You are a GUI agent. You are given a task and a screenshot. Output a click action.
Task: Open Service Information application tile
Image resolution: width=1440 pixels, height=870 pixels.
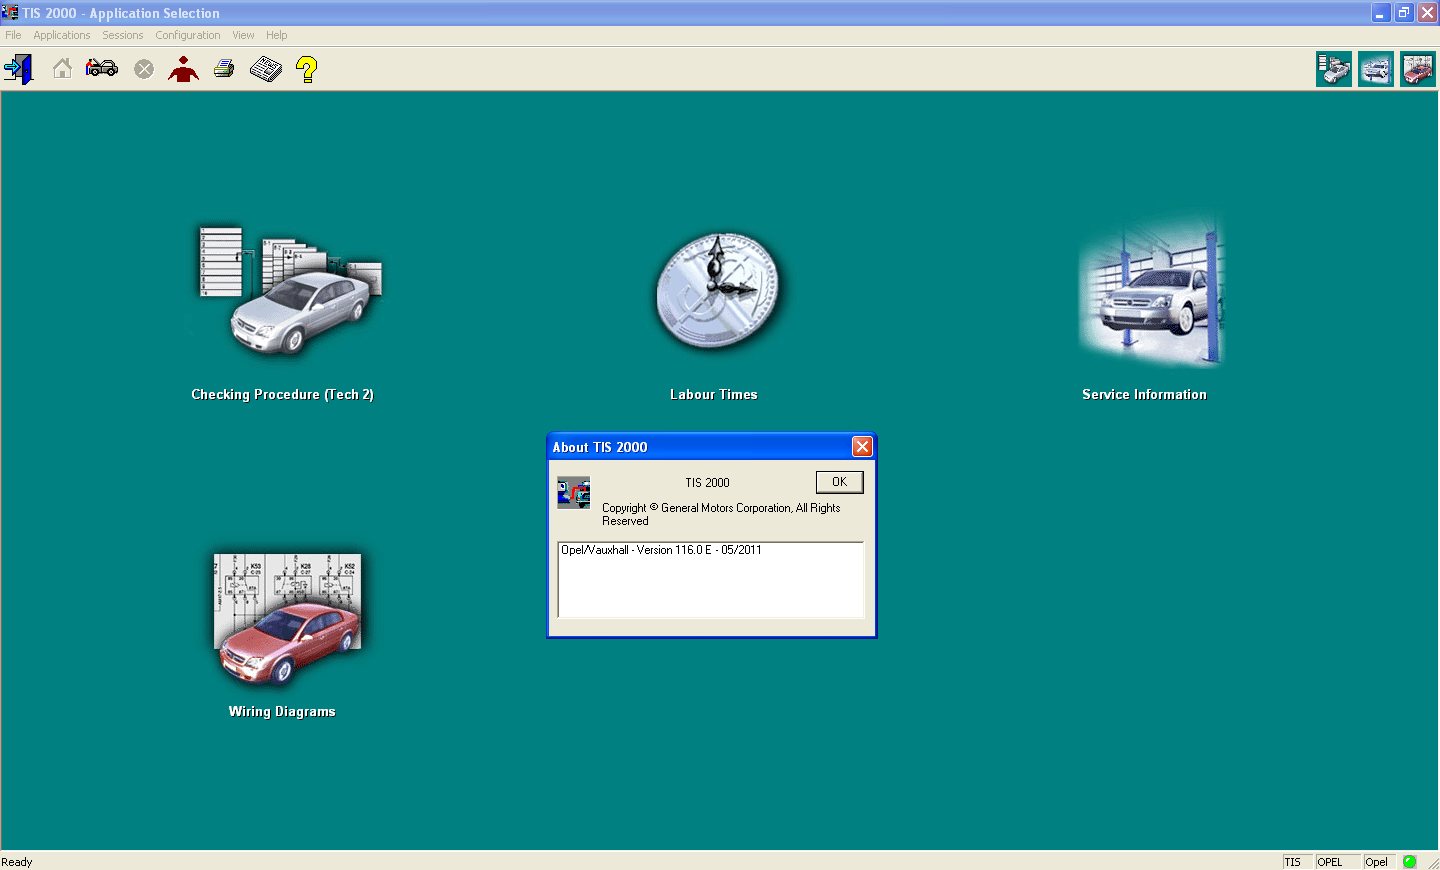(x=1152, y=292)
